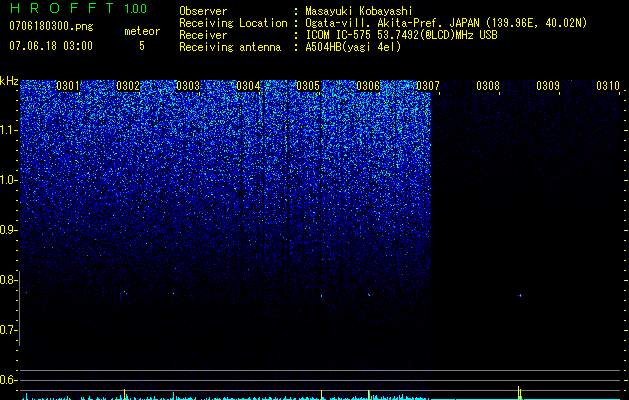Click the observer name Masayuki Kobayashi
The height and width of the screenshot is (400, 629).
coord(359,11)
